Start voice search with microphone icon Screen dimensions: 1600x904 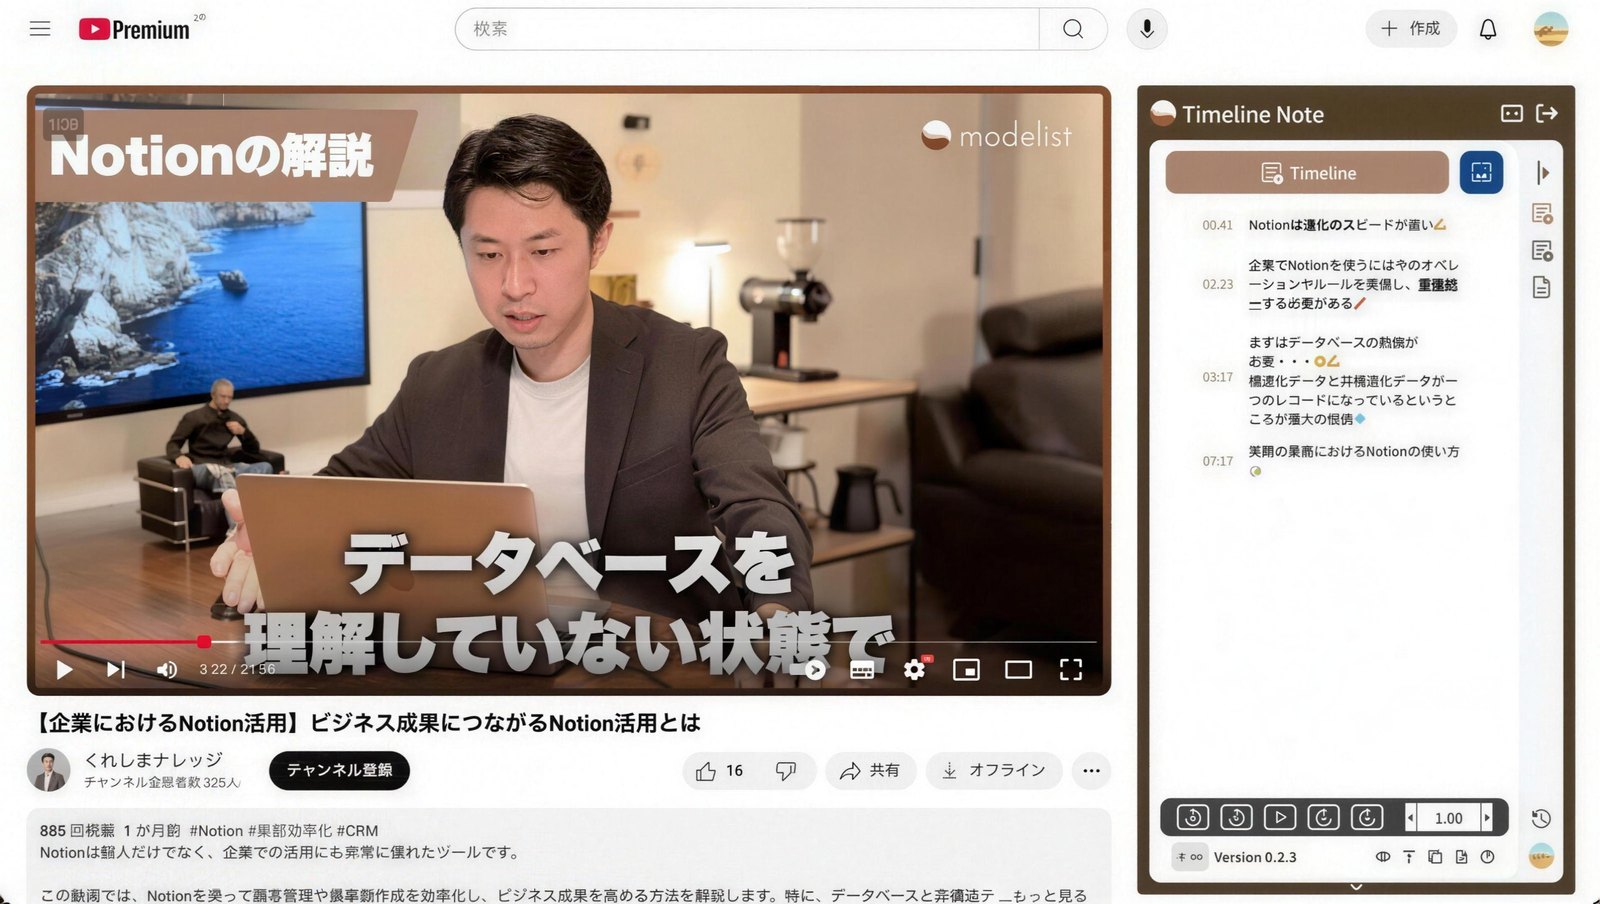1147,29
